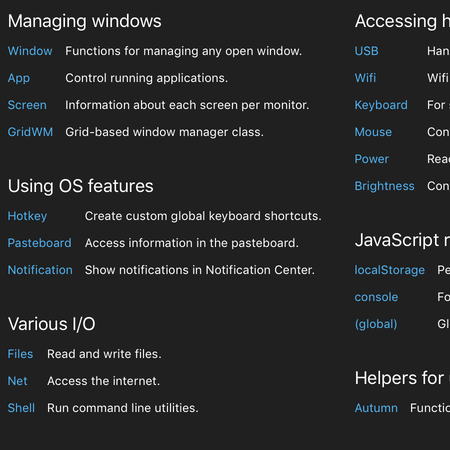Open the Autumn helpers link
Screen dimensions: 450x450
pos(376,408)
